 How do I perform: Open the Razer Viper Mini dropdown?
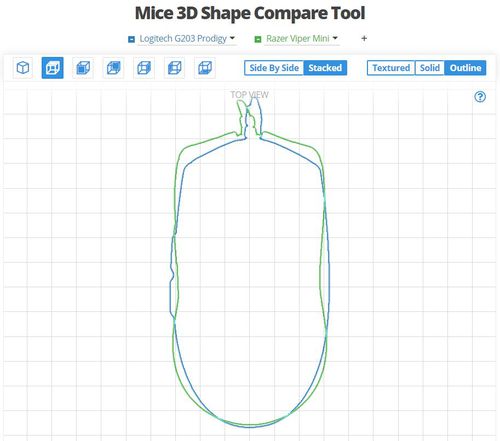[302, 39]
